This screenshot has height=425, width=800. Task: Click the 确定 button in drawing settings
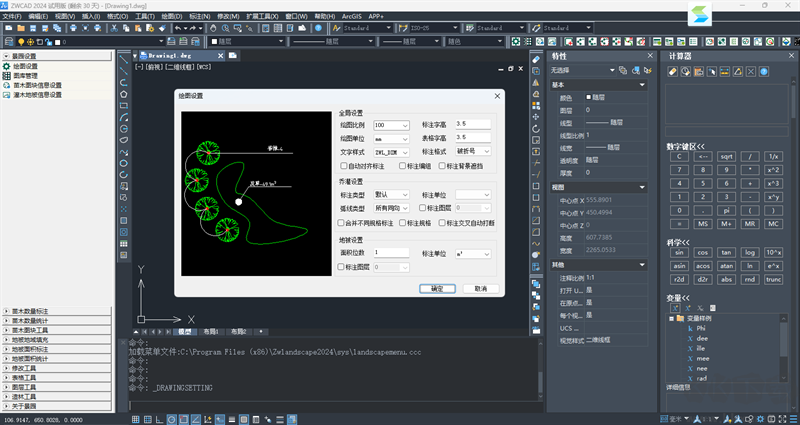tap(437, 288)
